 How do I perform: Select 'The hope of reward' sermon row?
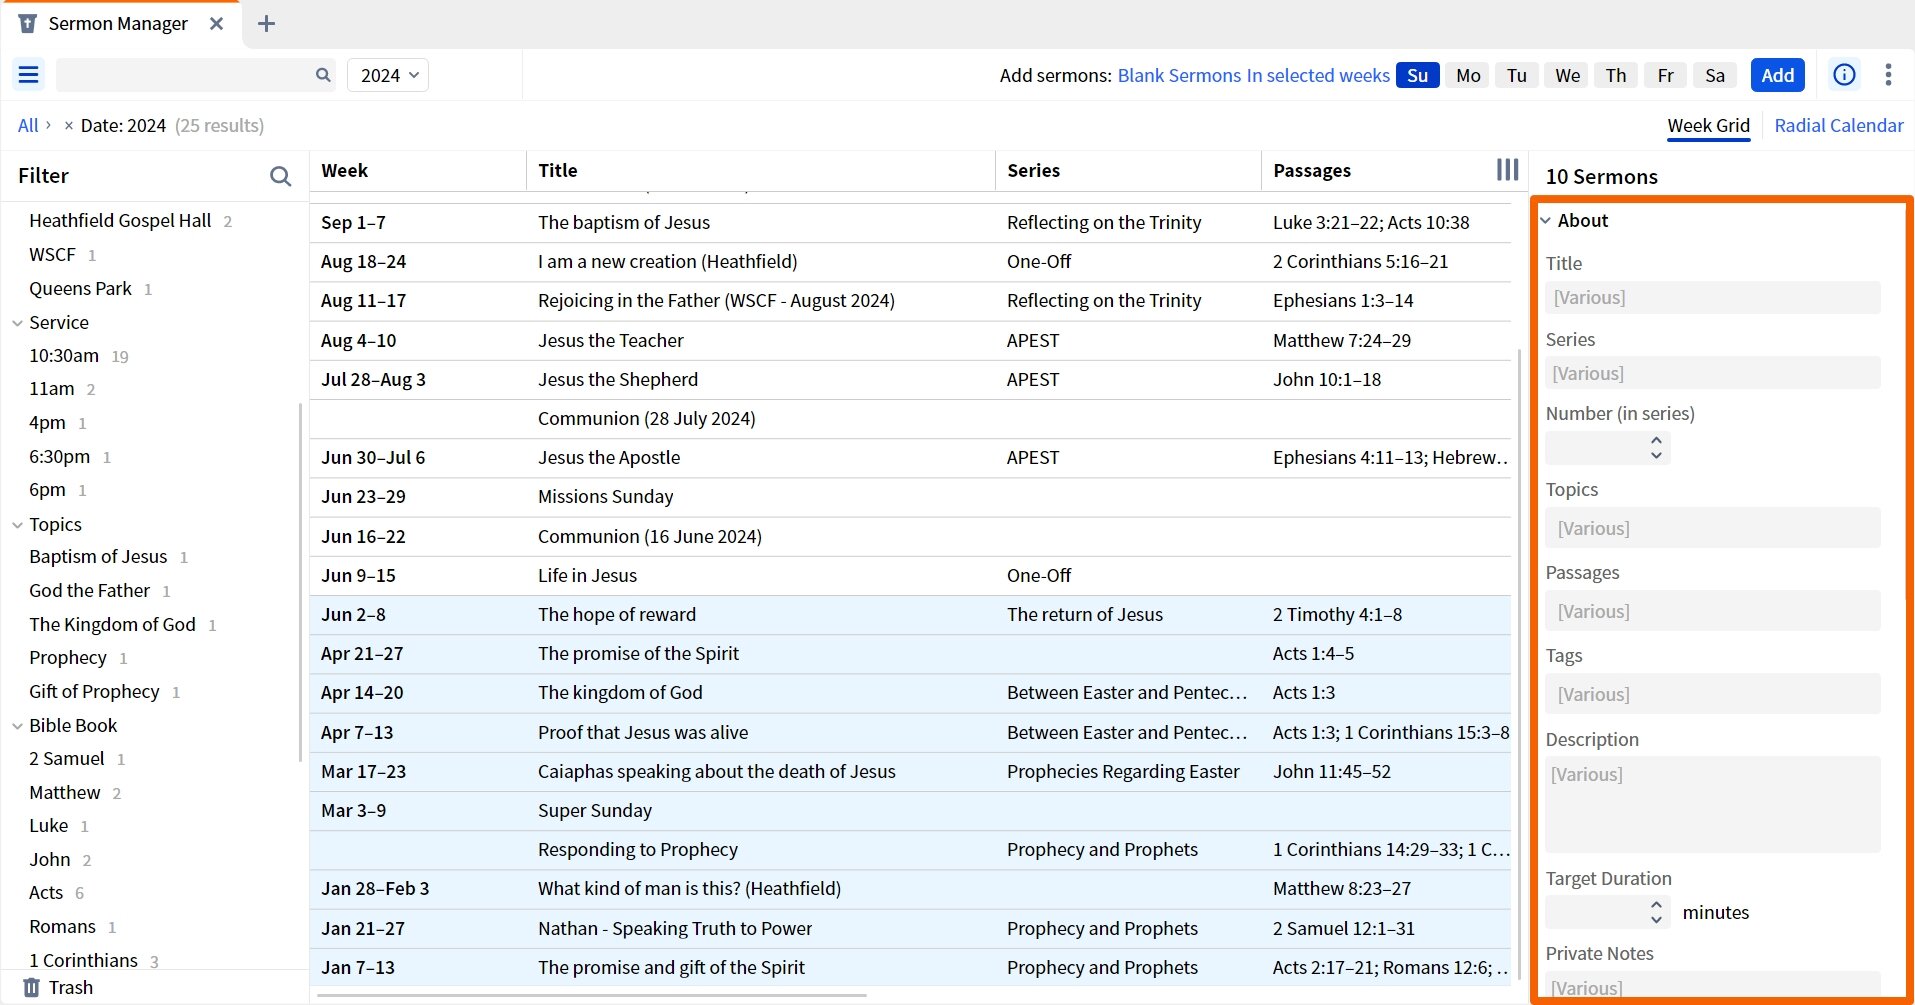pyautogui.click(x=910, y=615)
